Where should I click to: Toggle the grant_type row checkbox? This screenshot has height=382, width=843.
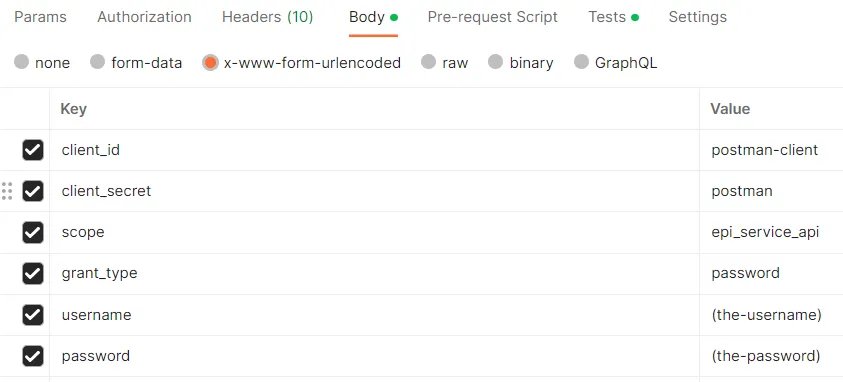(x=33, y=273)
